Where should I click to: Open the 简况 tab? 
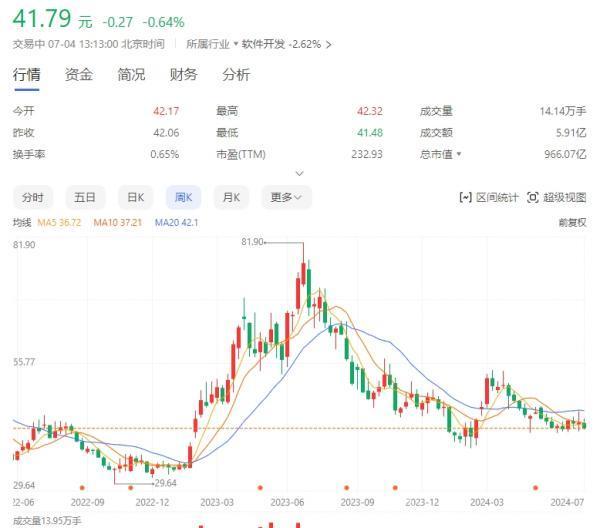tap(131, 75)
